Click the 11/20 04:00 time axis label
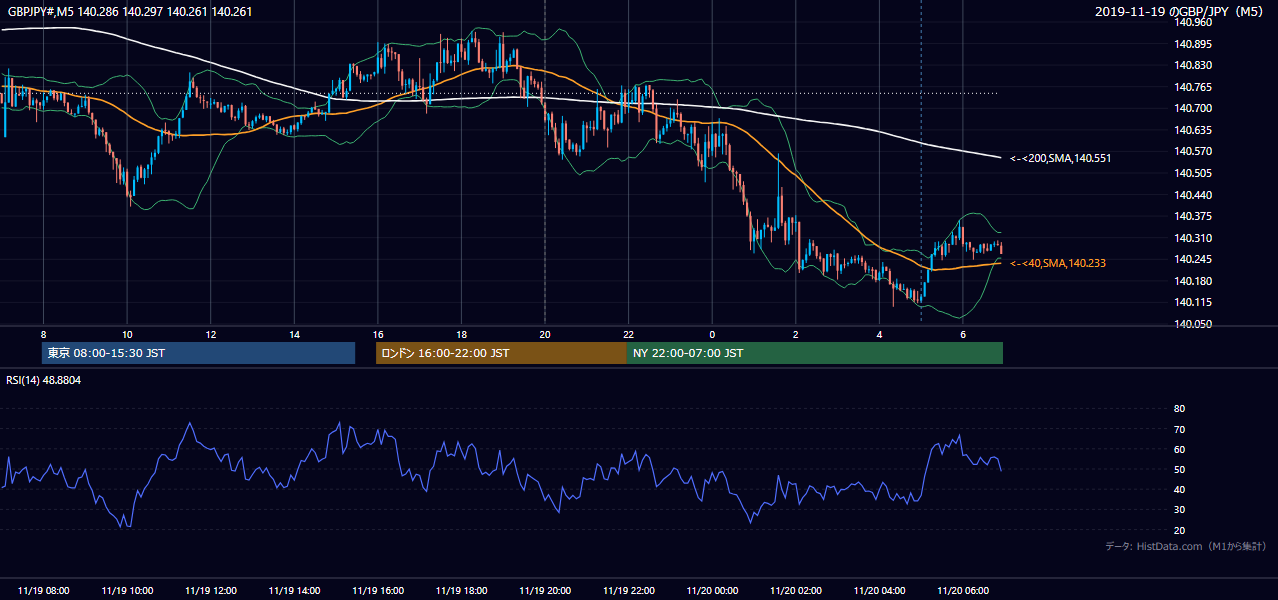The image size is (1278, 600). point(879,591)
